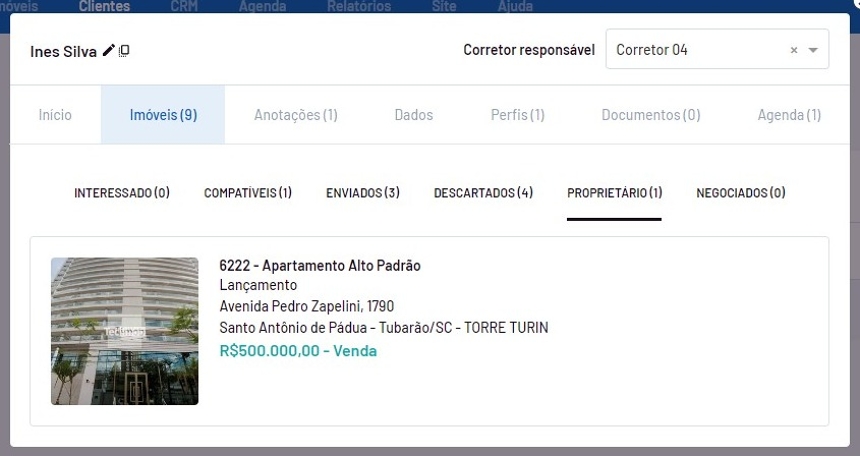Copy Ines Silva client name icon

pos(124,51)
